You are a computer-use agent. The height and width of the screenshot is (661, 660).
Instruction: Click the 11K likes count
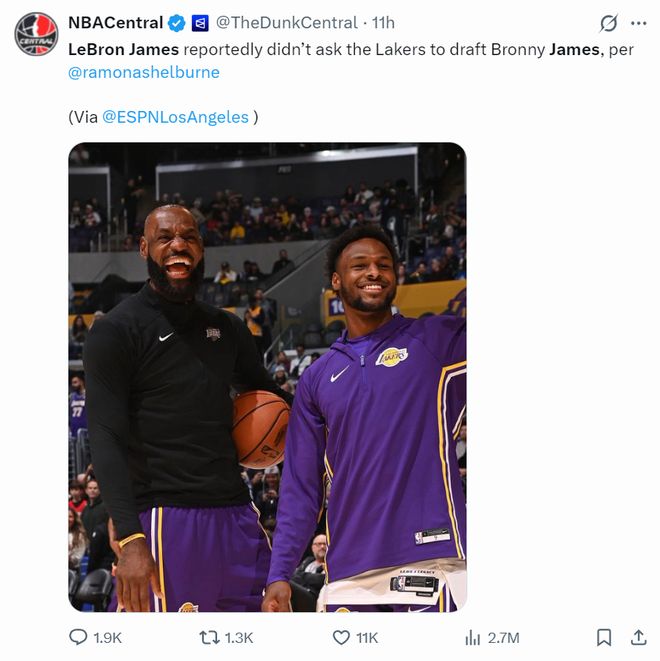coord(367,637)
